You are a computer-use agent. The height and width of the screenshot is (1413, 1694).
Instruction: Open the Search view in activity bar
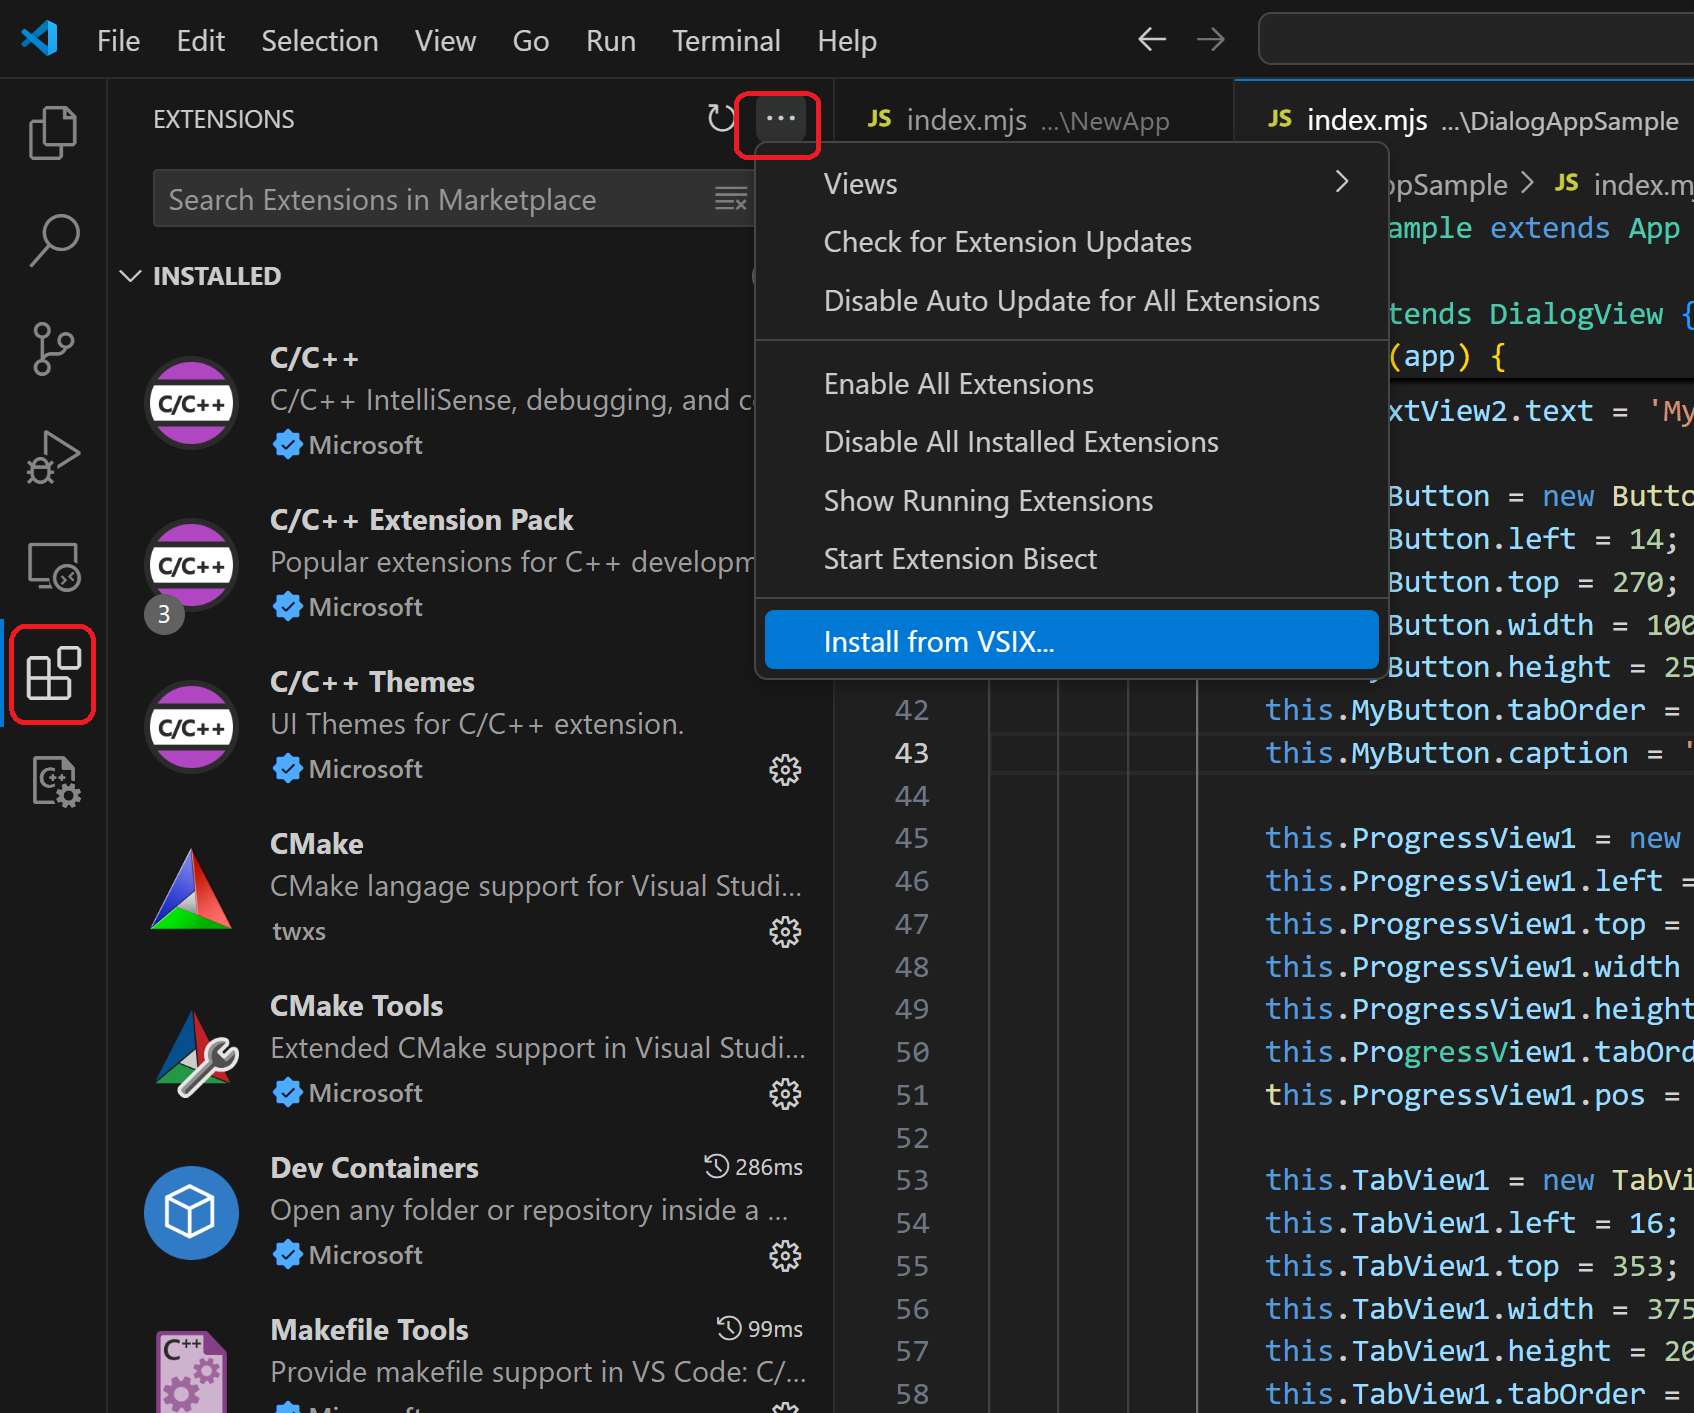coord(52,240)
